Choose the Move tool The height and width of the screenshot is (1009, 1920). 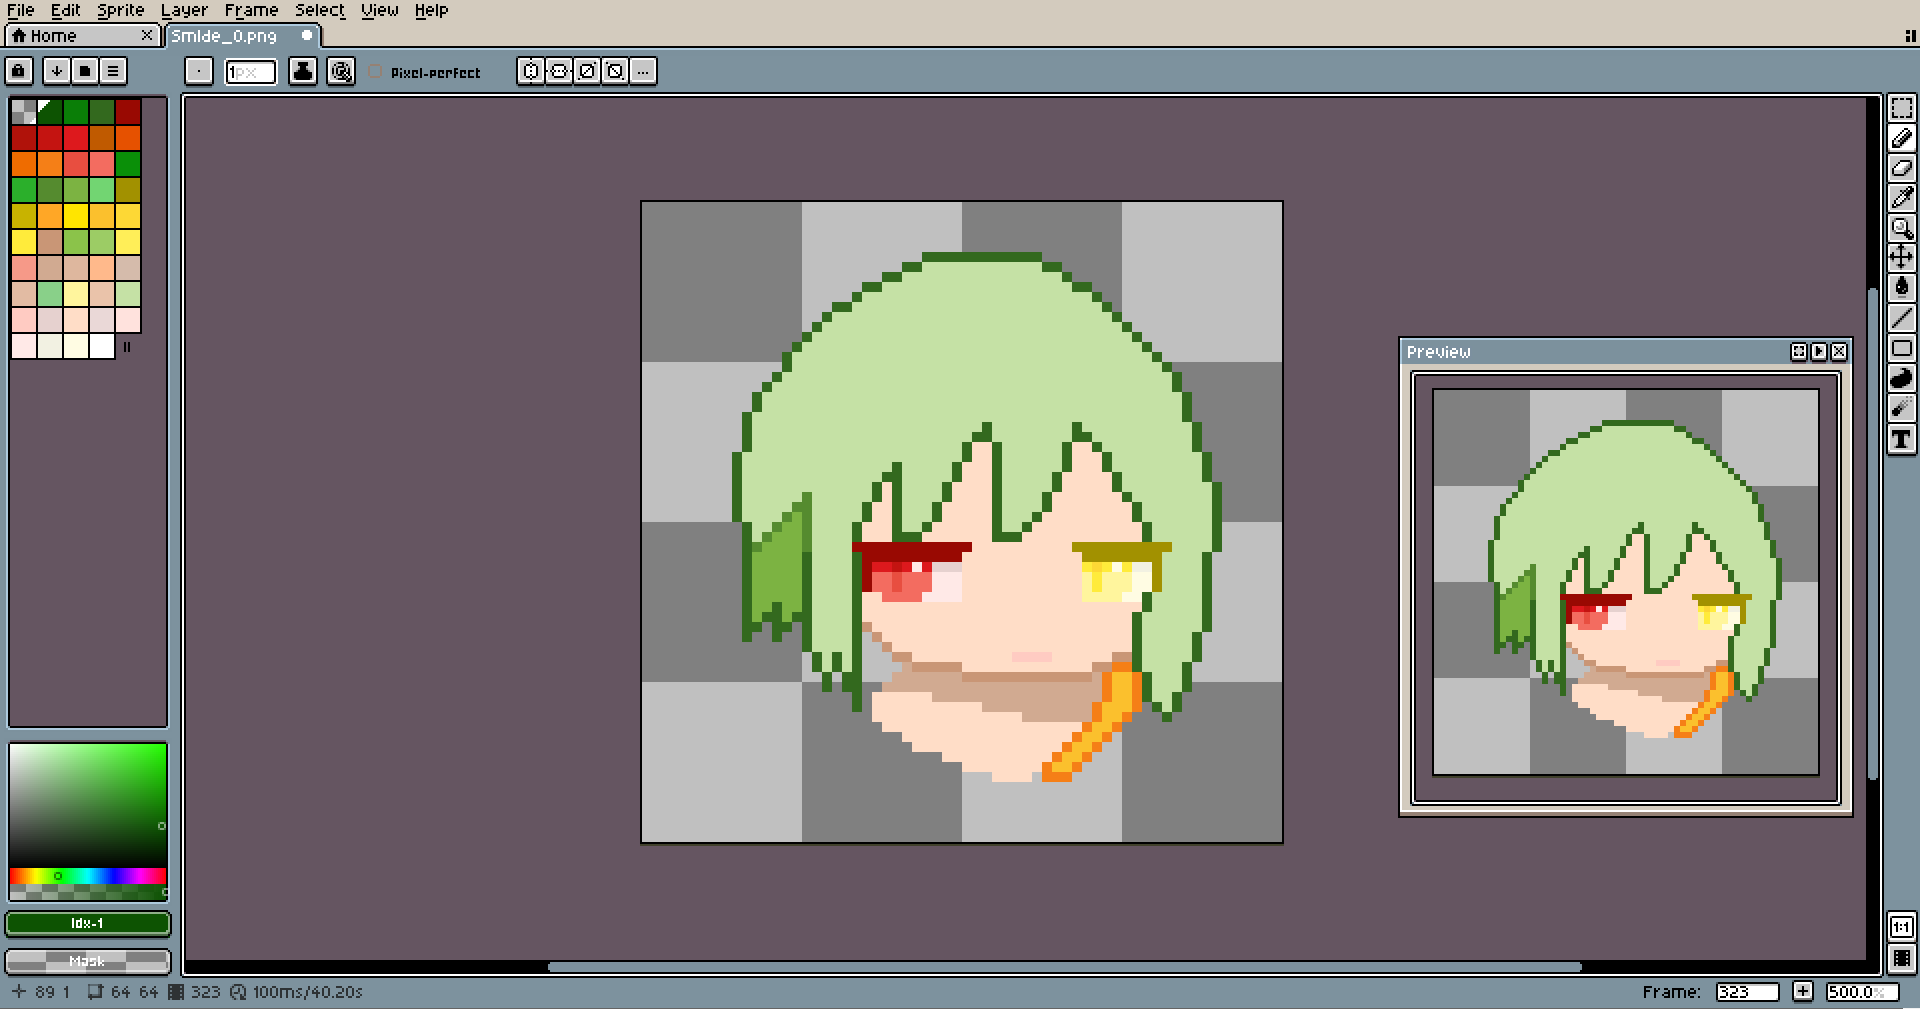pyautogui.click(x=1901, y=258)
